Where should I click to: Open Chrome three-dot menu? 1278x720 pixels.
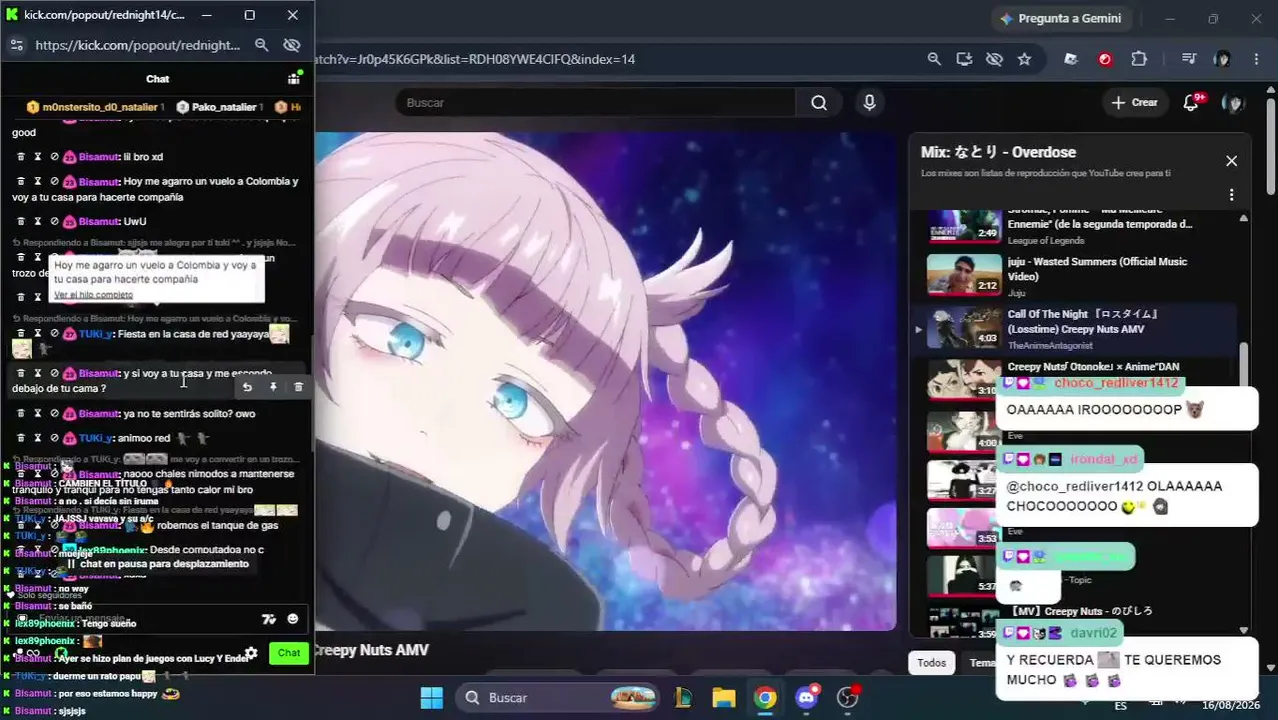[1256, 59]
